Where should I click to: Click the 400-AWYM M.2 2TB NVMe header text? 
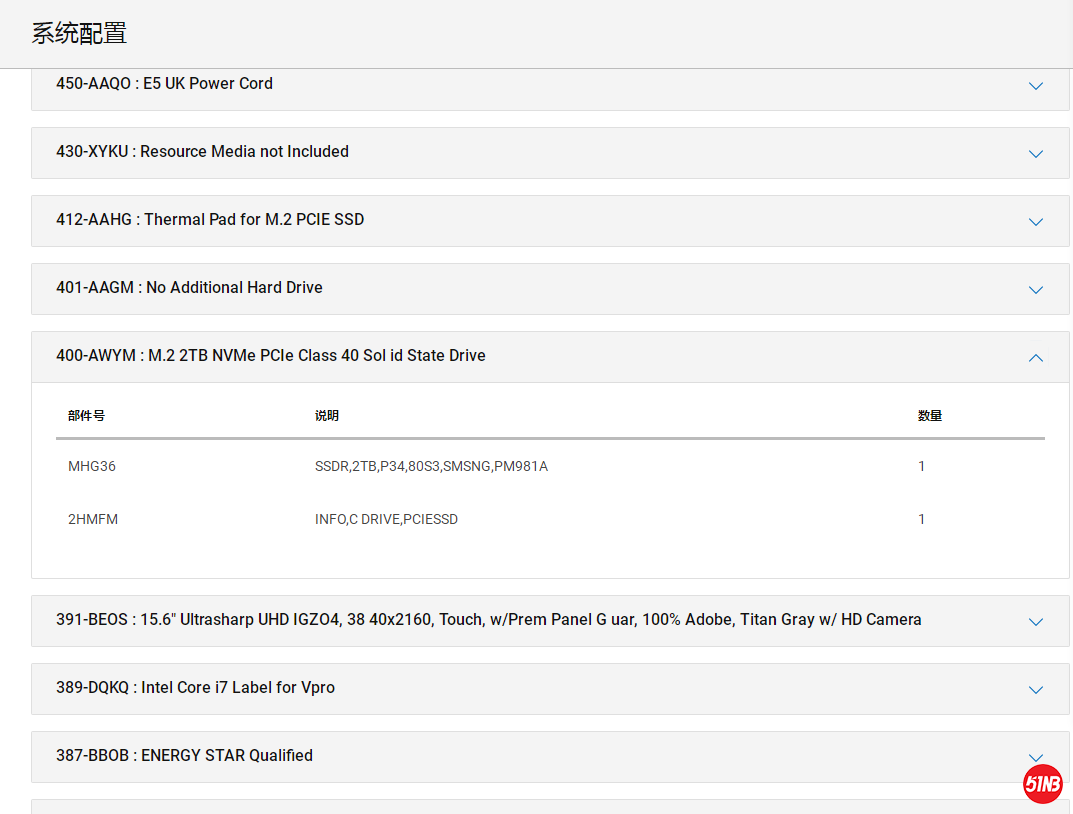coord(270,356)
